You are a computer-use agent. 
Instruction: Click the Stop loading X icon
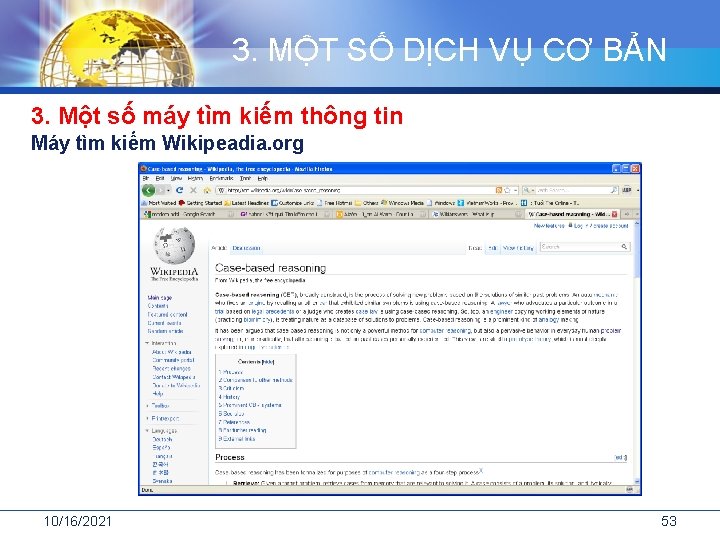coord(193,190)
